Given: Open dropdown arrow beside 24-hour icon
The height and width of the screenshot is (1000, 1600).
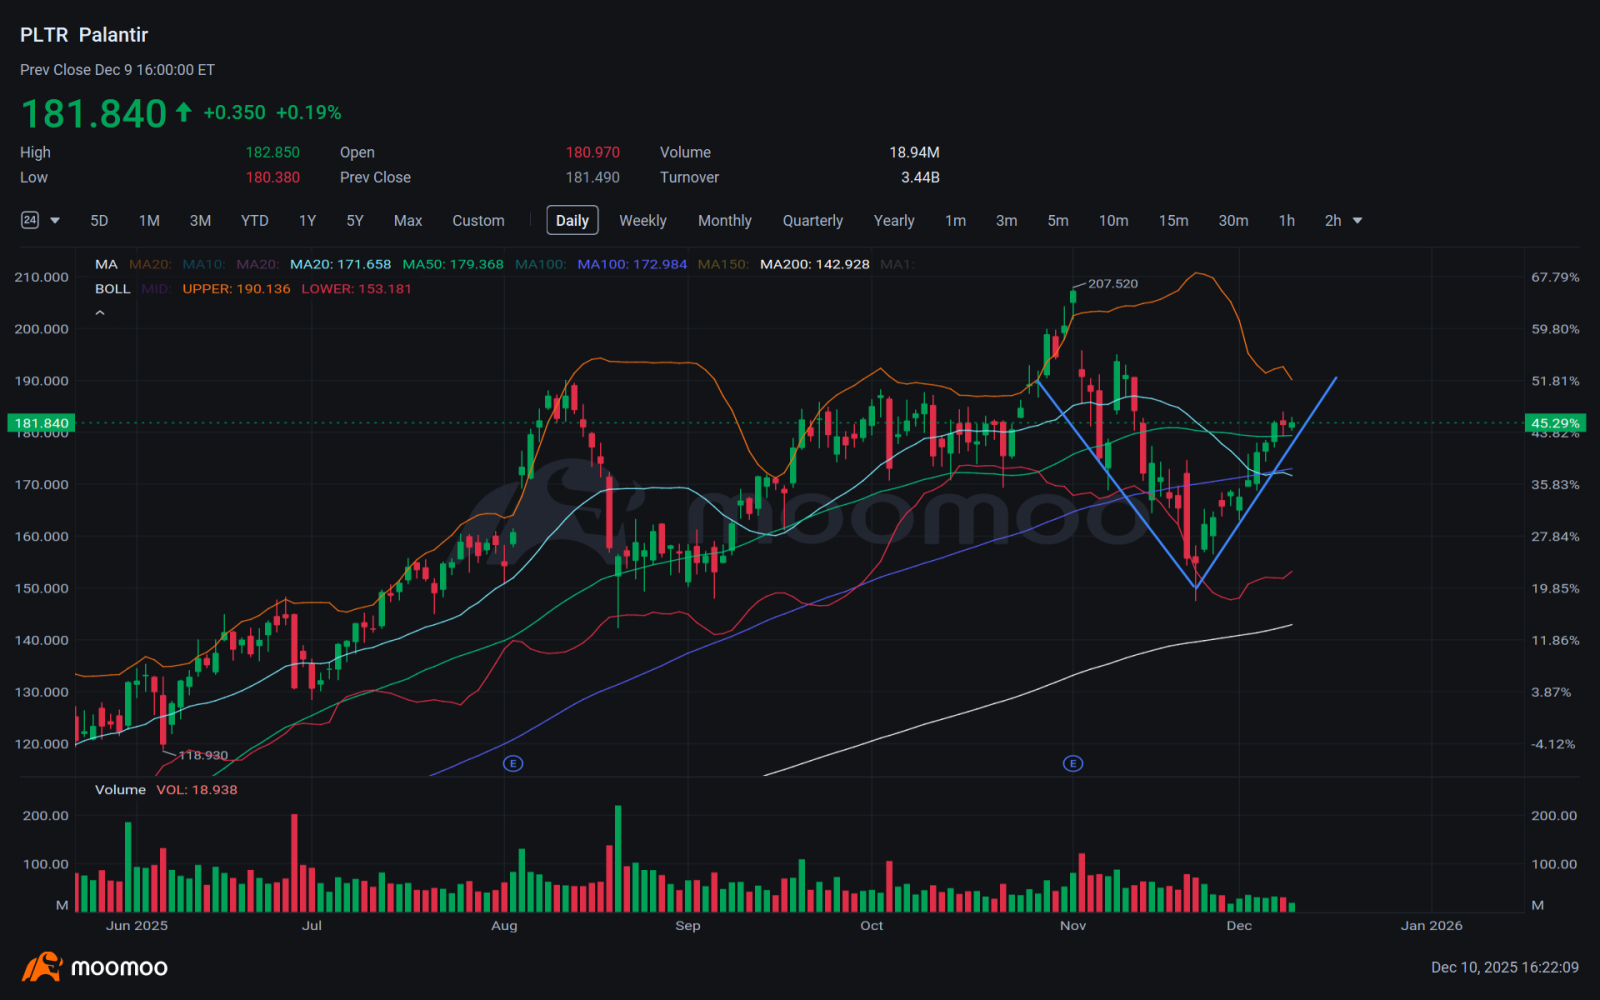Looking at the screenshot, I should pos(55,220).
